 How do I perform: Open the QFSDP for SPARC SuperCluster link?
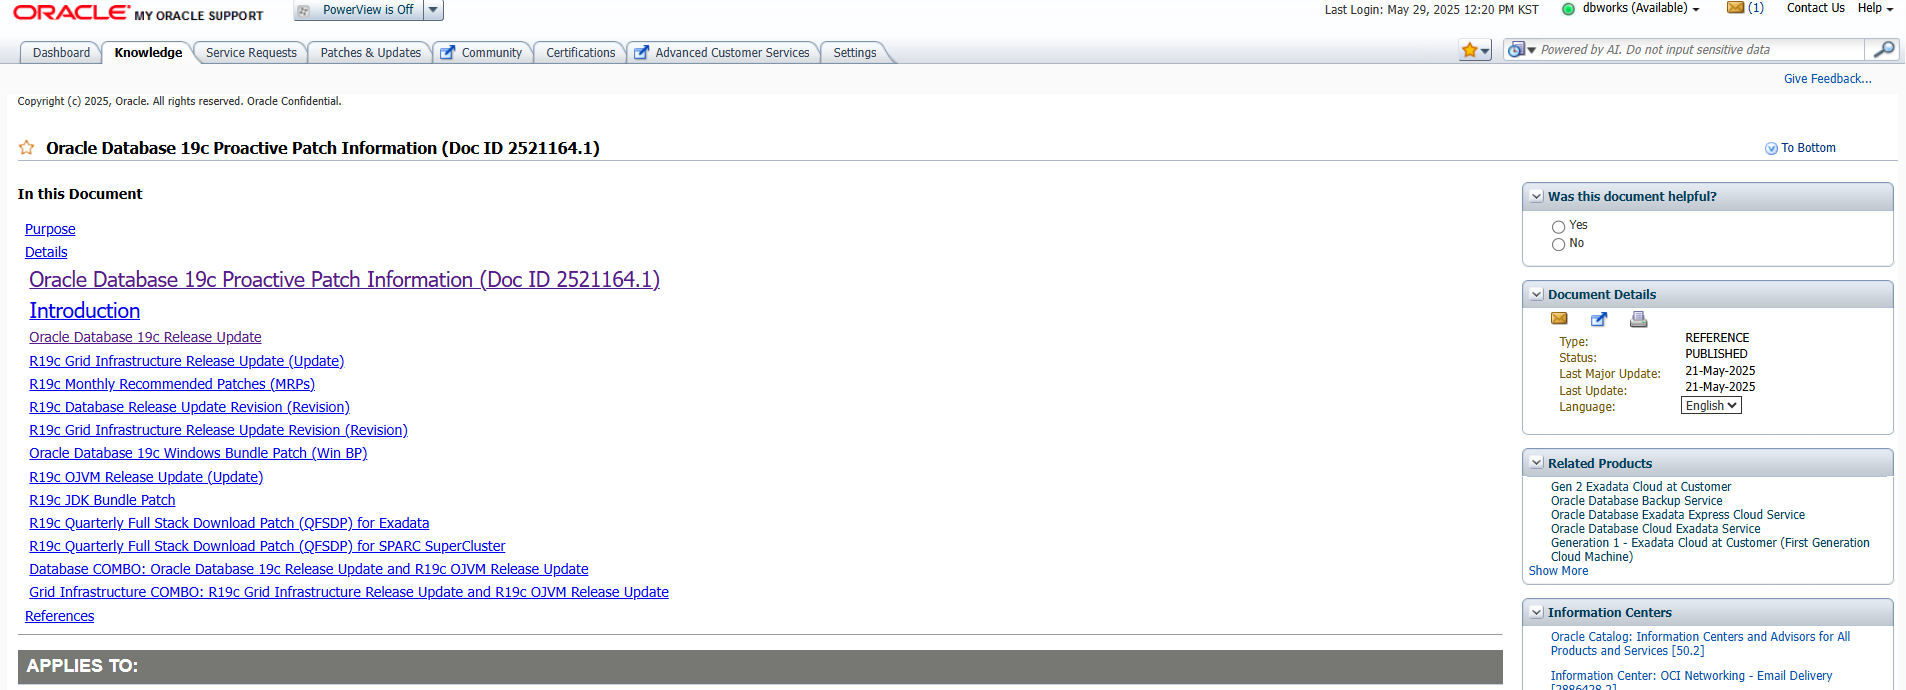pos(267,546)
